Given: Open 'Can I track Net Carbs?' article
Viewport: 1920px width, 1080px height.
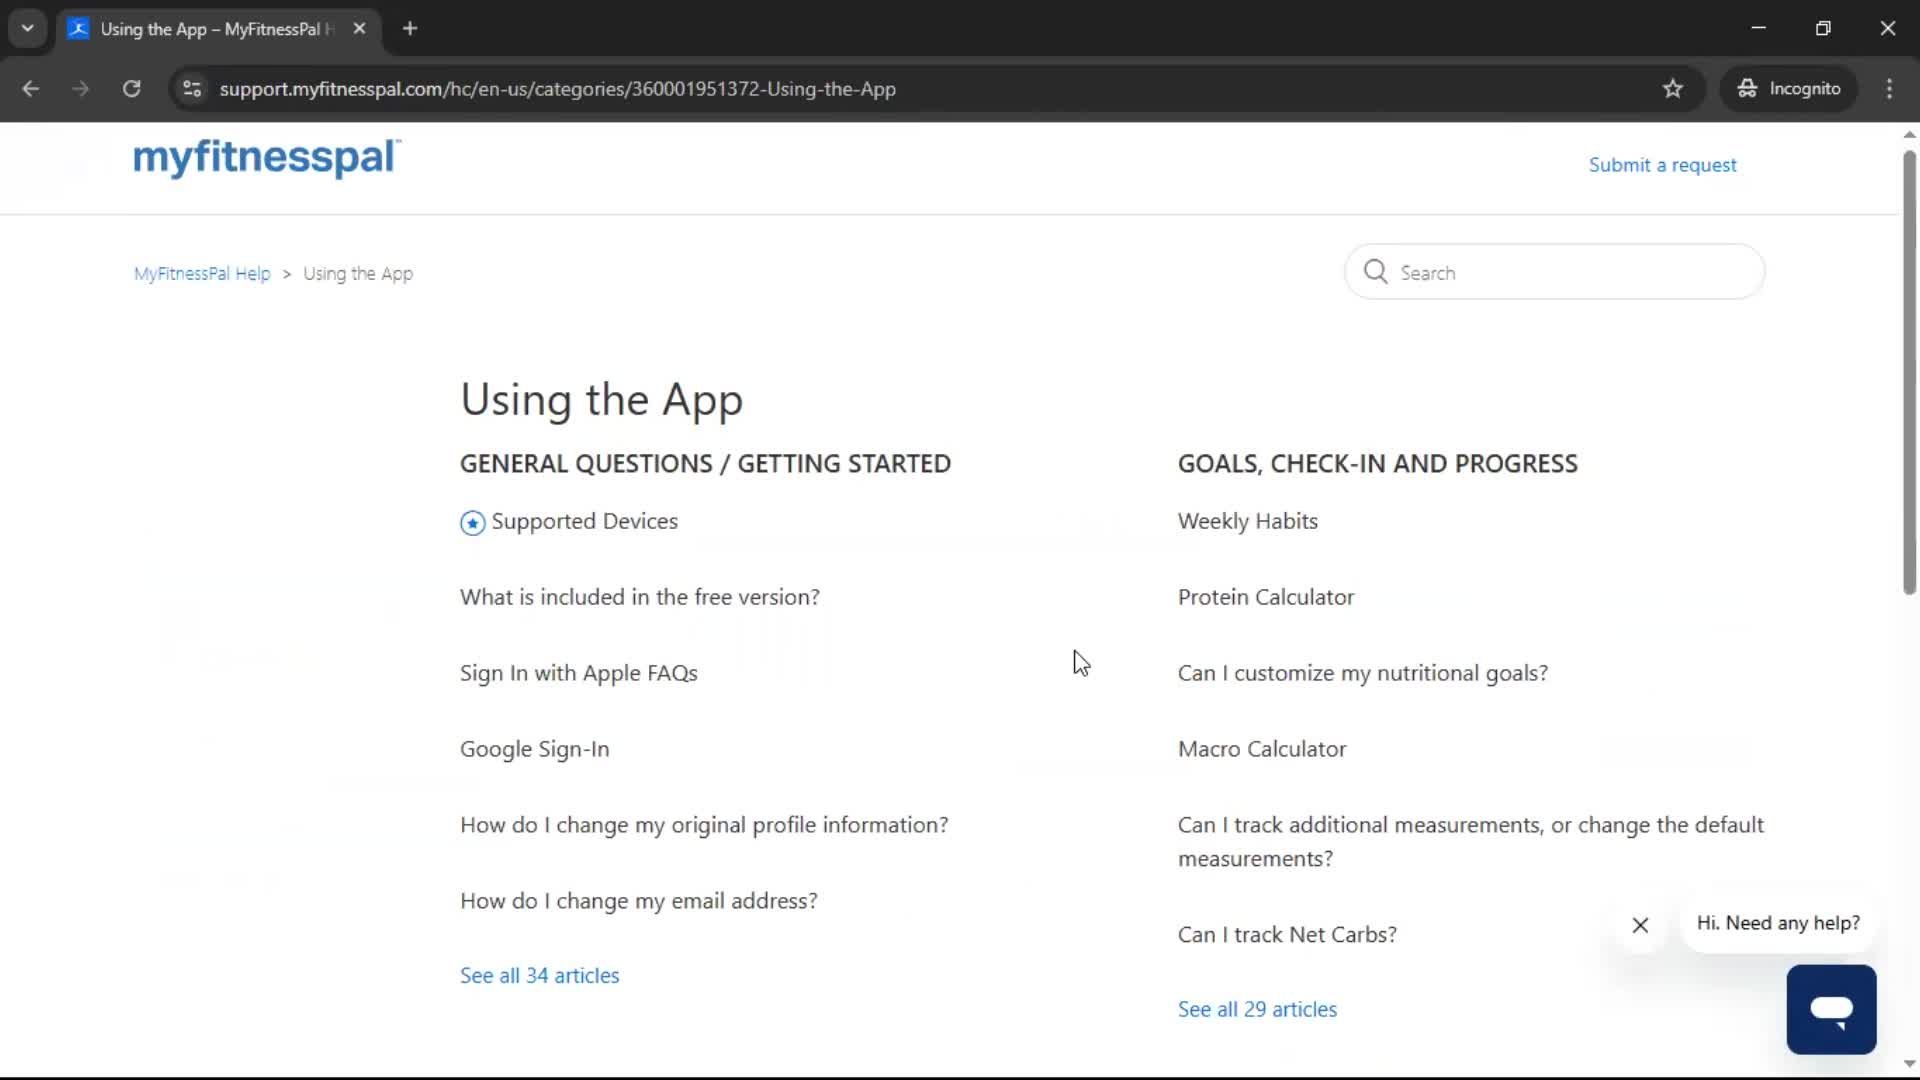Looking at the screenshot, I should coord(1287,935).
